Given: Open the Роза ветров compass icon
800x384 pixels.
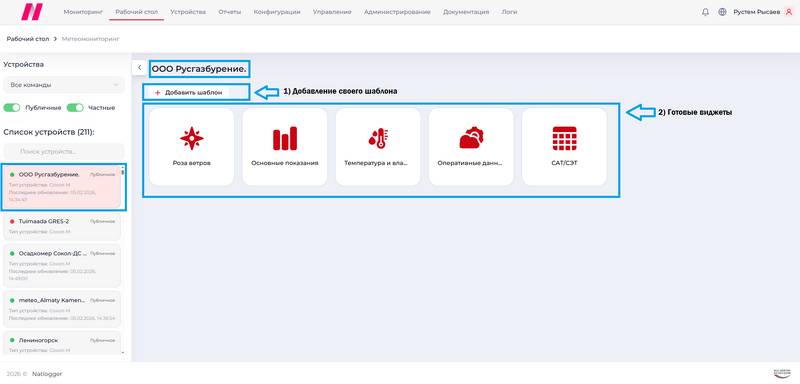Looking at the screenshot, I should tap(191, 138).
